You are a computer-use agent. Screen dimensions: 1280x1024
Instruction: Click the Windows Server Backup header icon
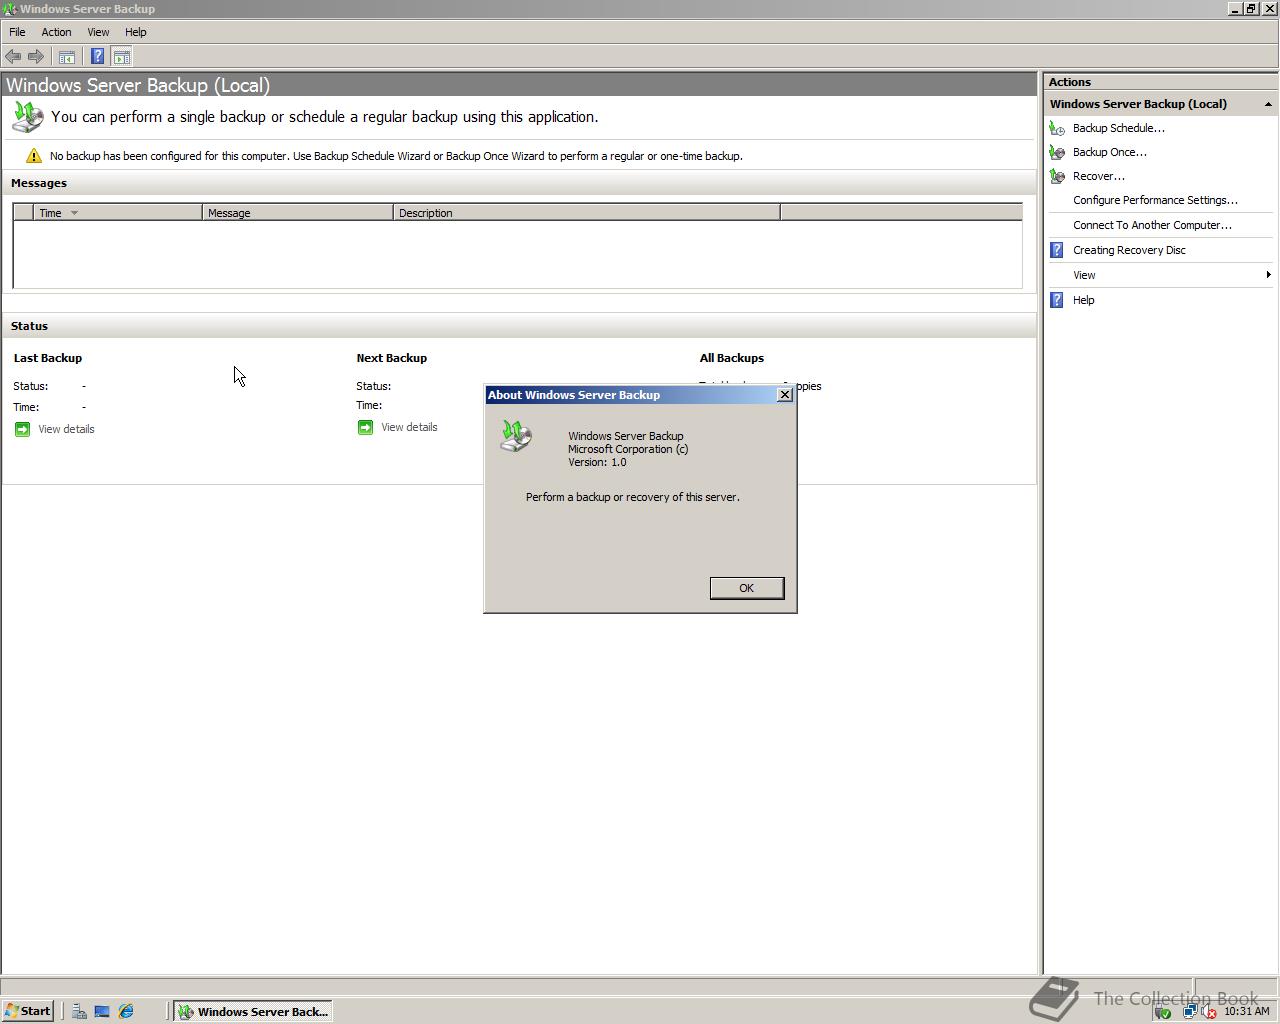(x=27, y=117)
